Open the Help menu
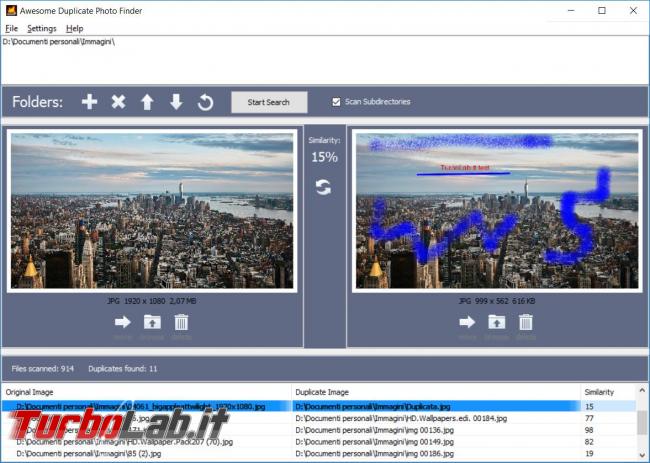The height and width of the screenshot is (463, 650). click(75, 28)
